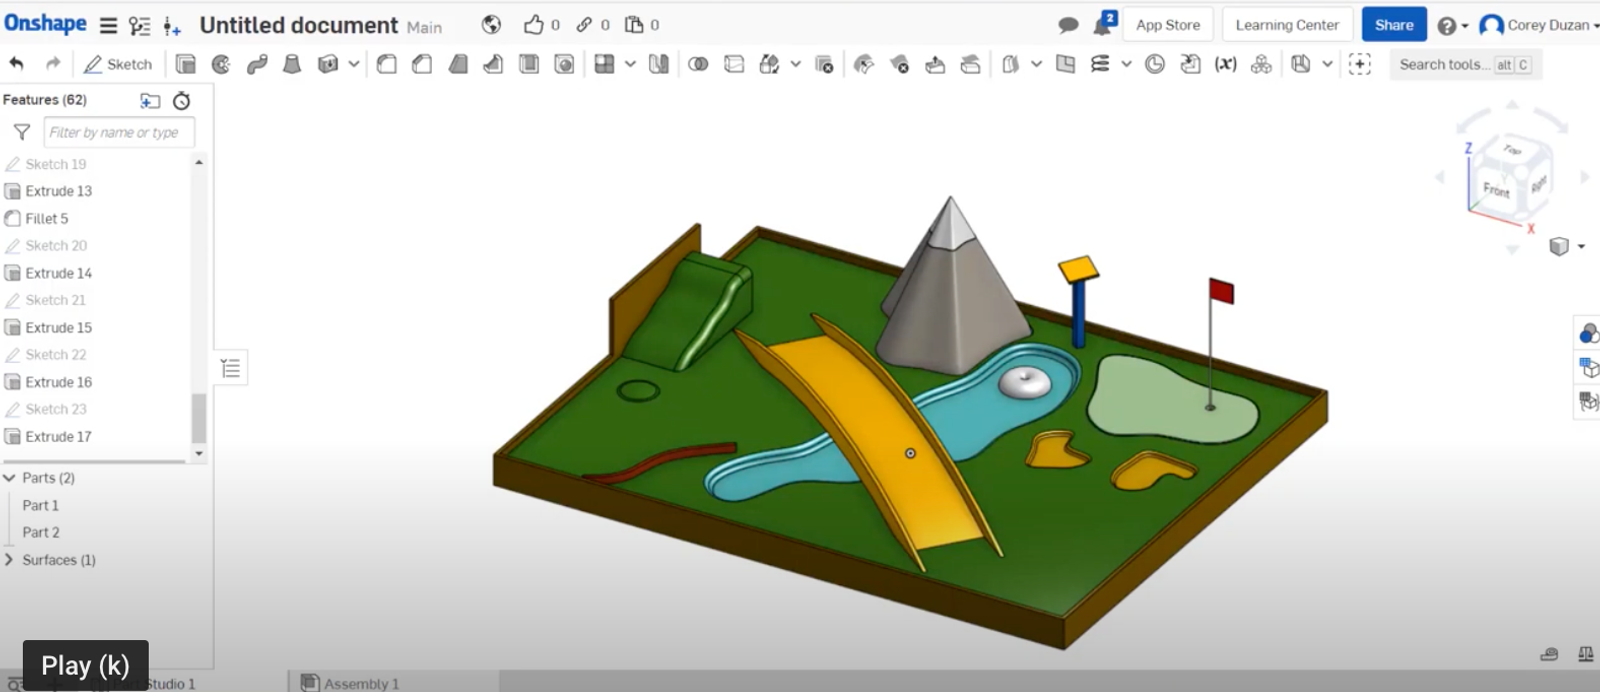Undo the last action

point(17,64)
